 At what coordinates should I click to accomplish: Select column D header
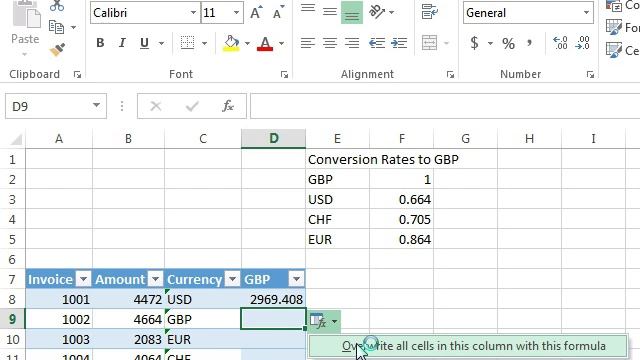tap(273, 139)
